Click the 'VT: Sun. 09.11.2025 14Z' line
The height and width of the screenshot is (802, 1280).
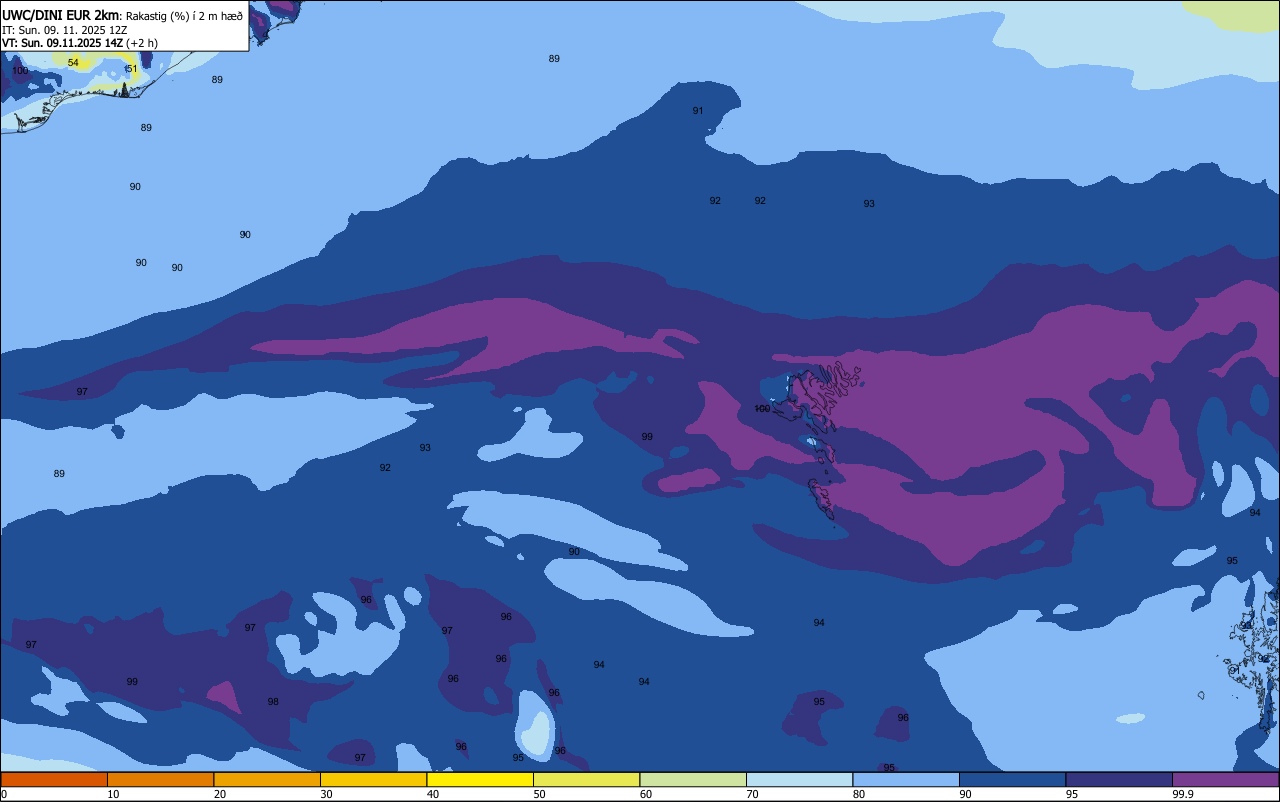tap(79, 43)
